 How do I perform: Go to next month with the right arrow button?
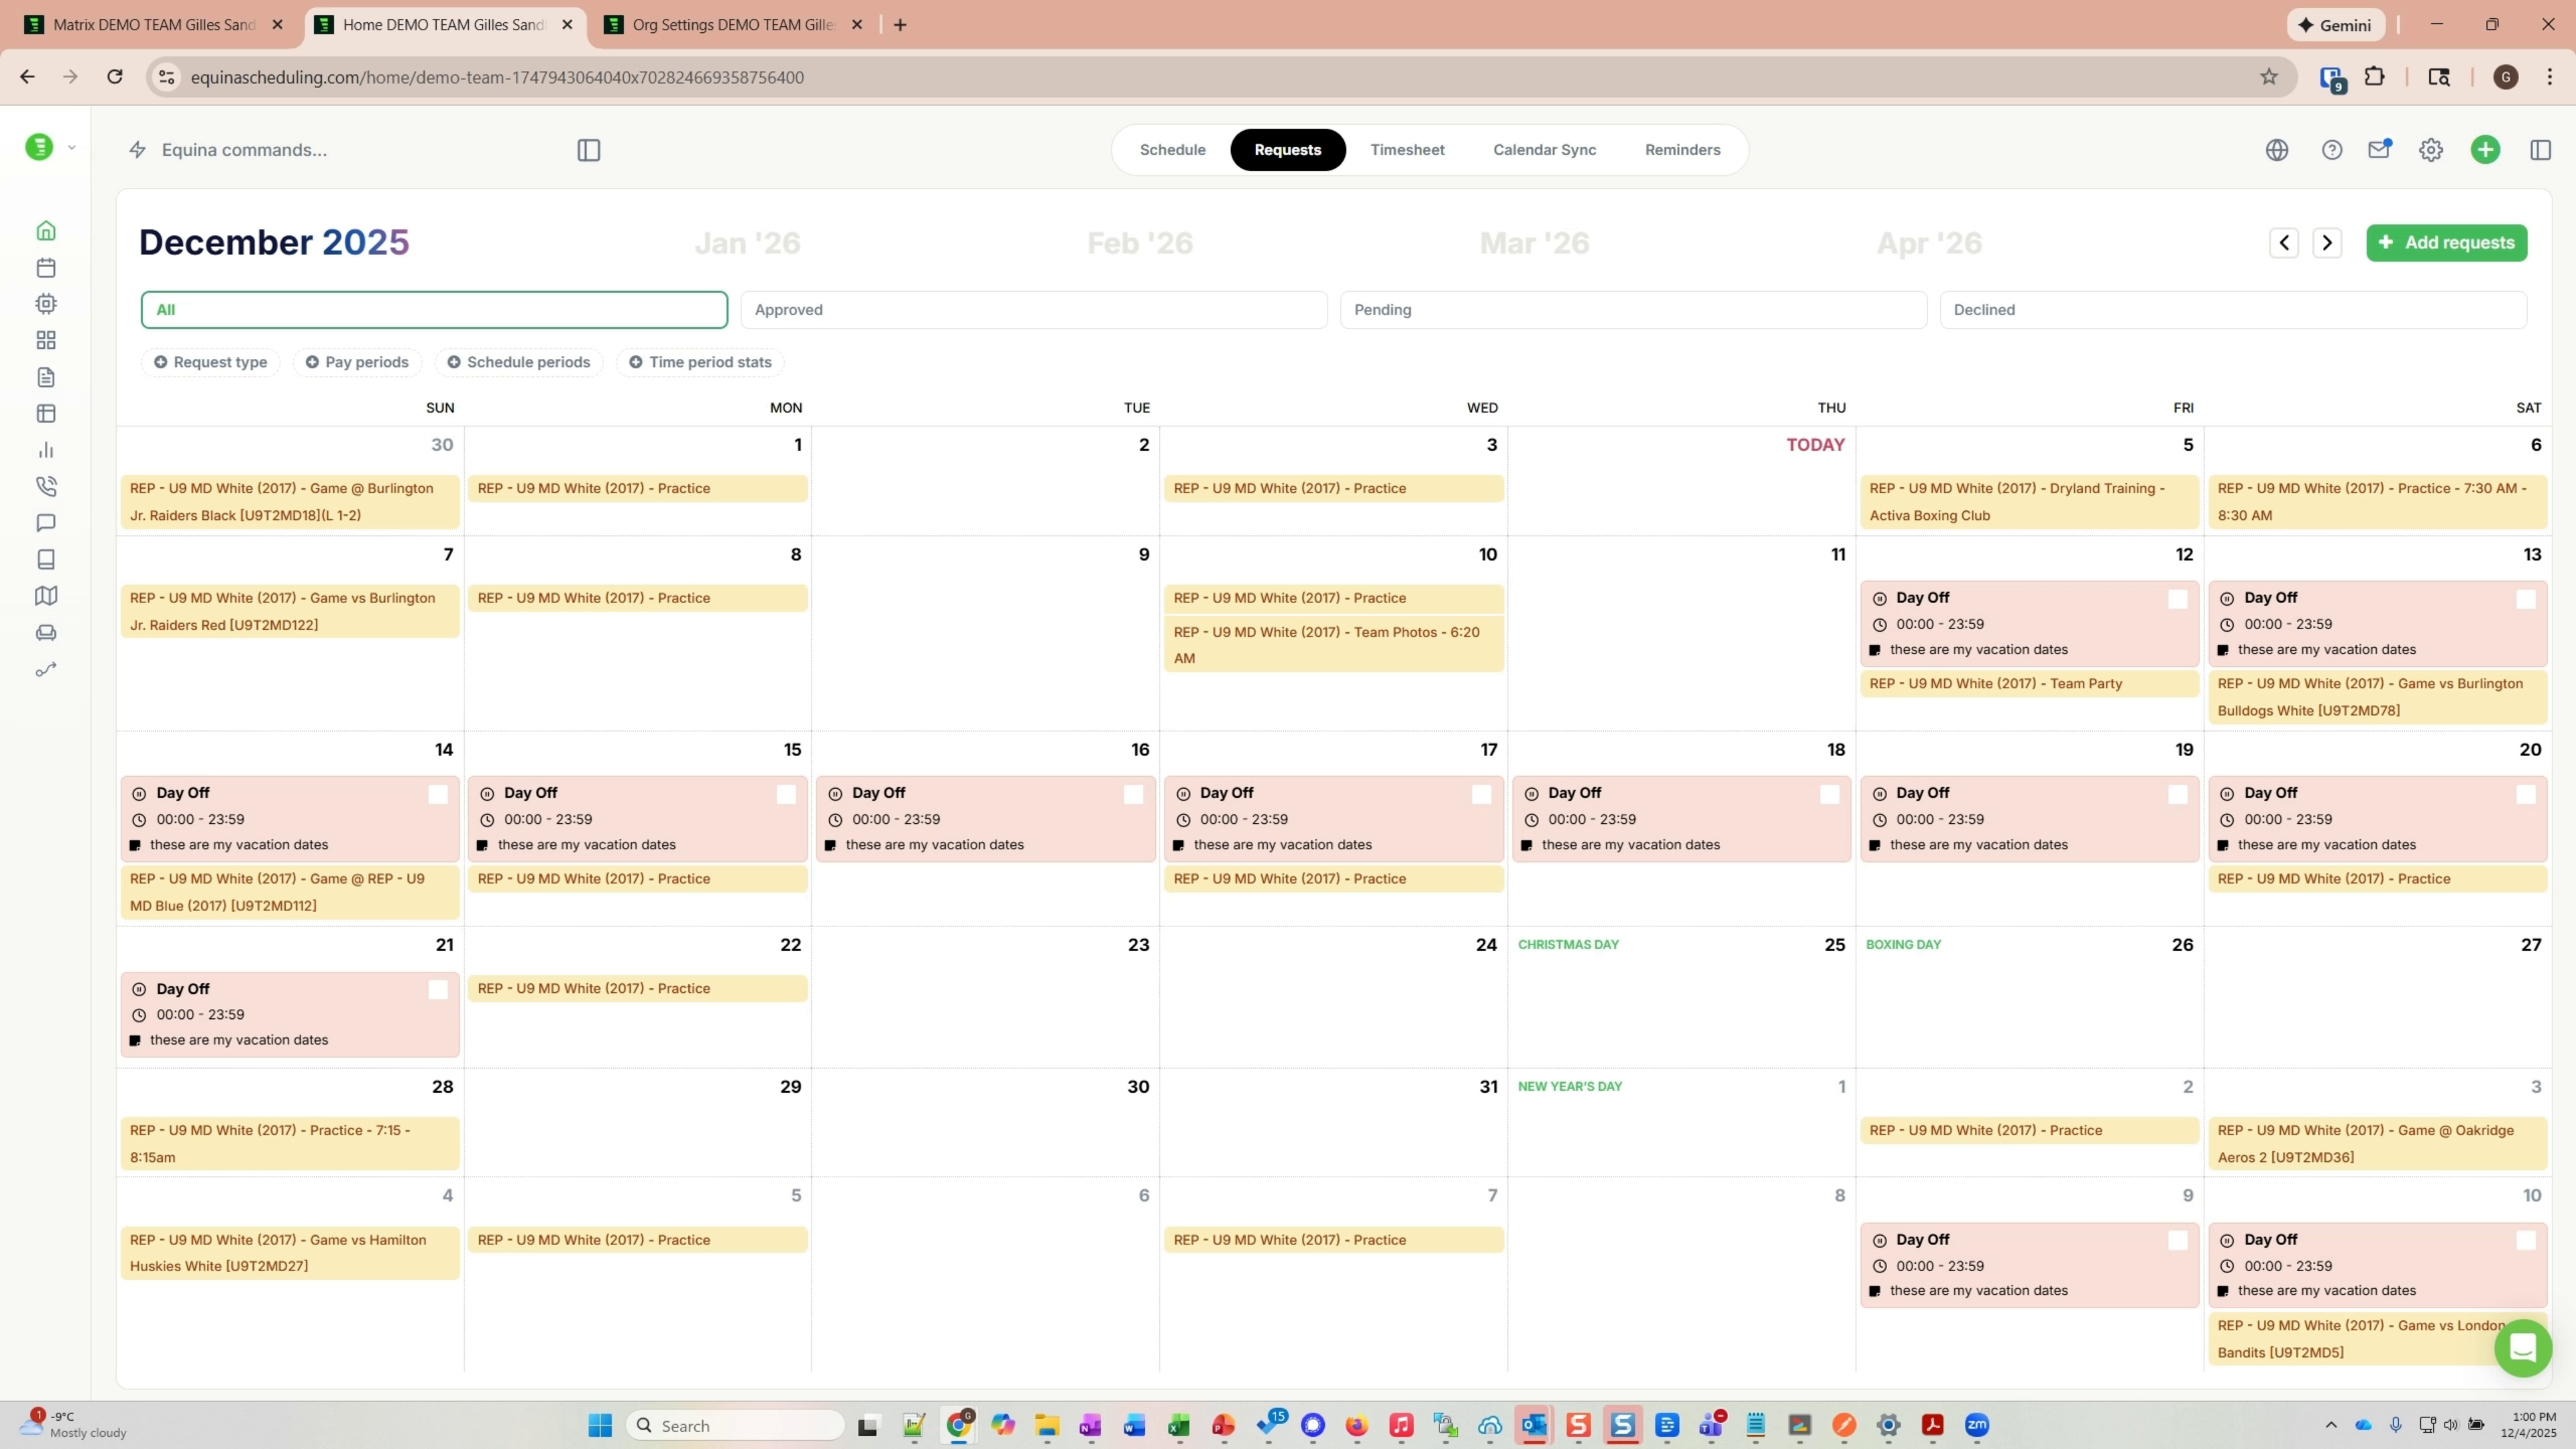[x=2328, y=243]
